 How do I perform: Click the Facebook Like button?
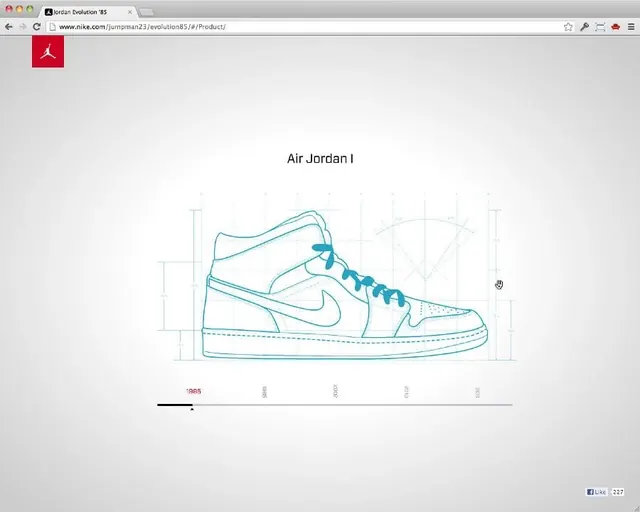596,492
